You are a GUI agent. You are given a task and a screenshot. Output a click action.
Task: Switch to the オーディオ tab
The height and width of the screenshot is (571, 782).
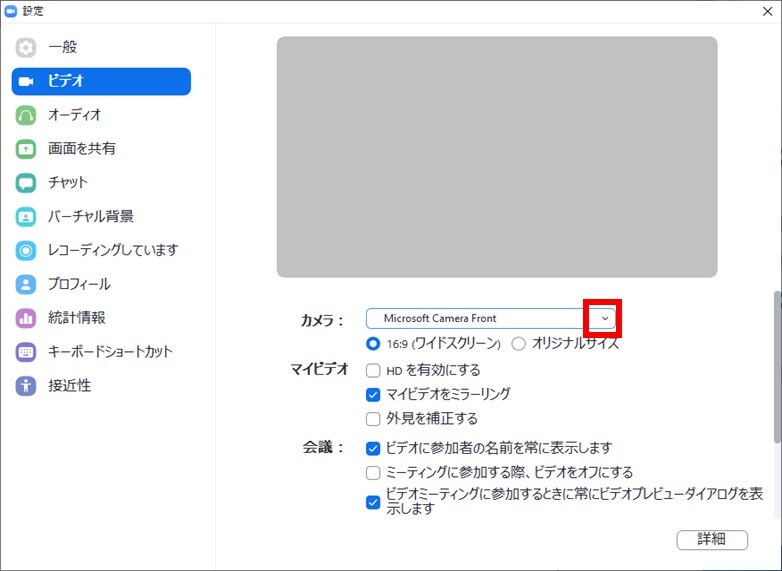click(x=101, y=115)
